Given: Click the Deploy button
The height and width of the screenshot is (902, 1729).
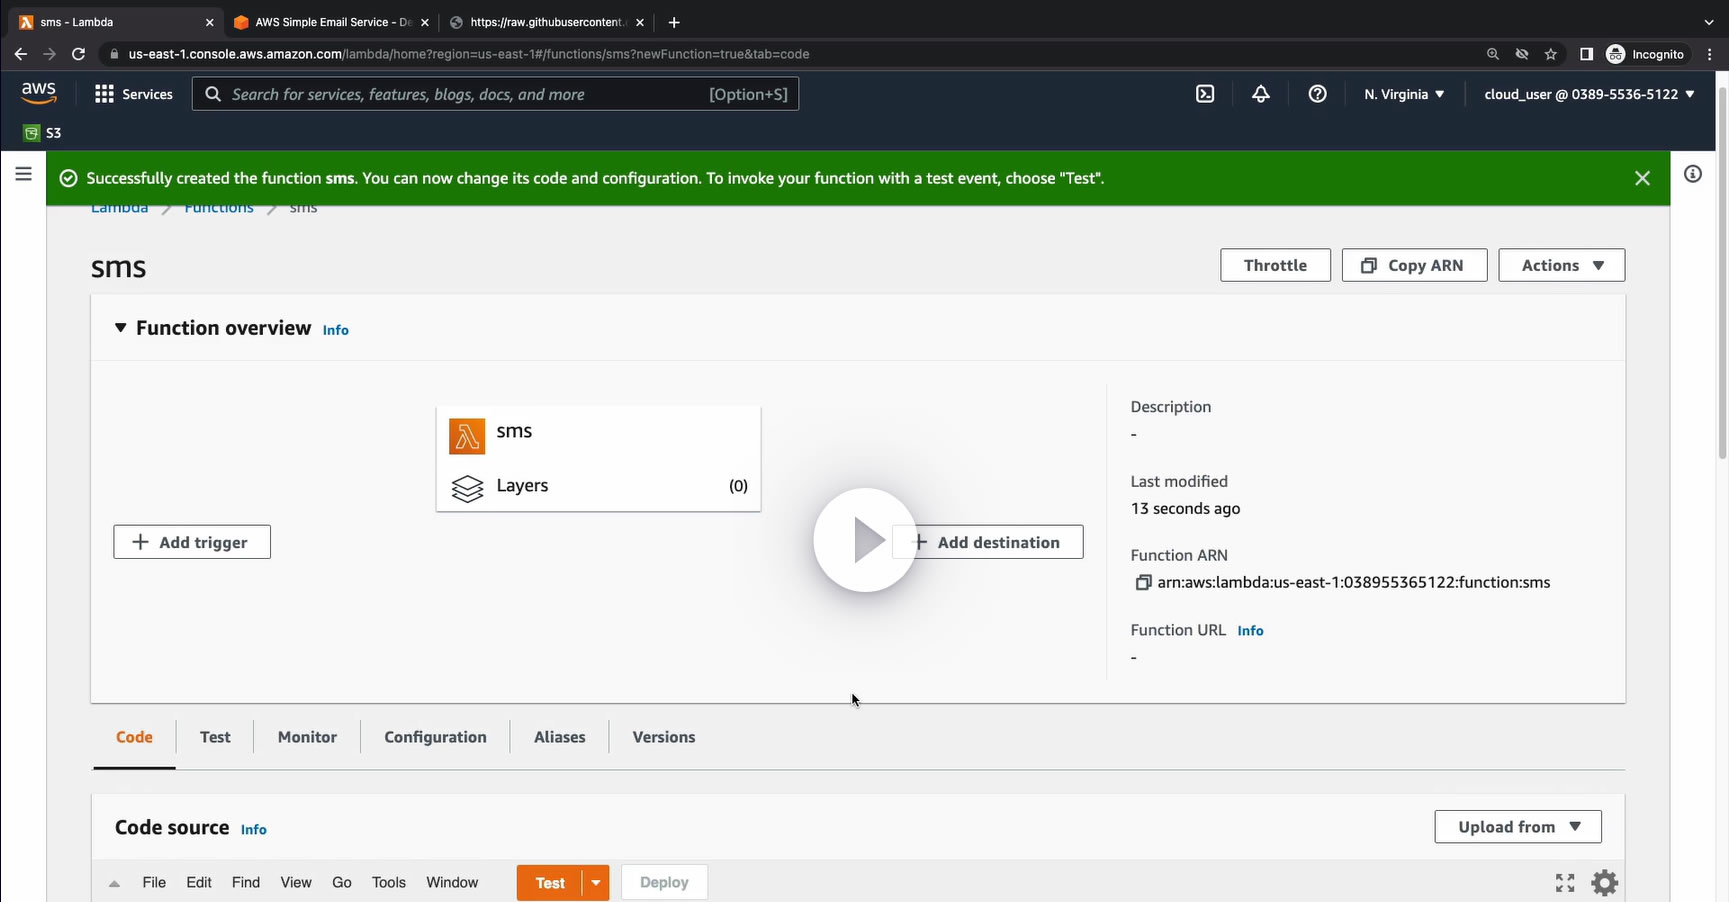Looking at the screenshot, I should tap(664, 883).
